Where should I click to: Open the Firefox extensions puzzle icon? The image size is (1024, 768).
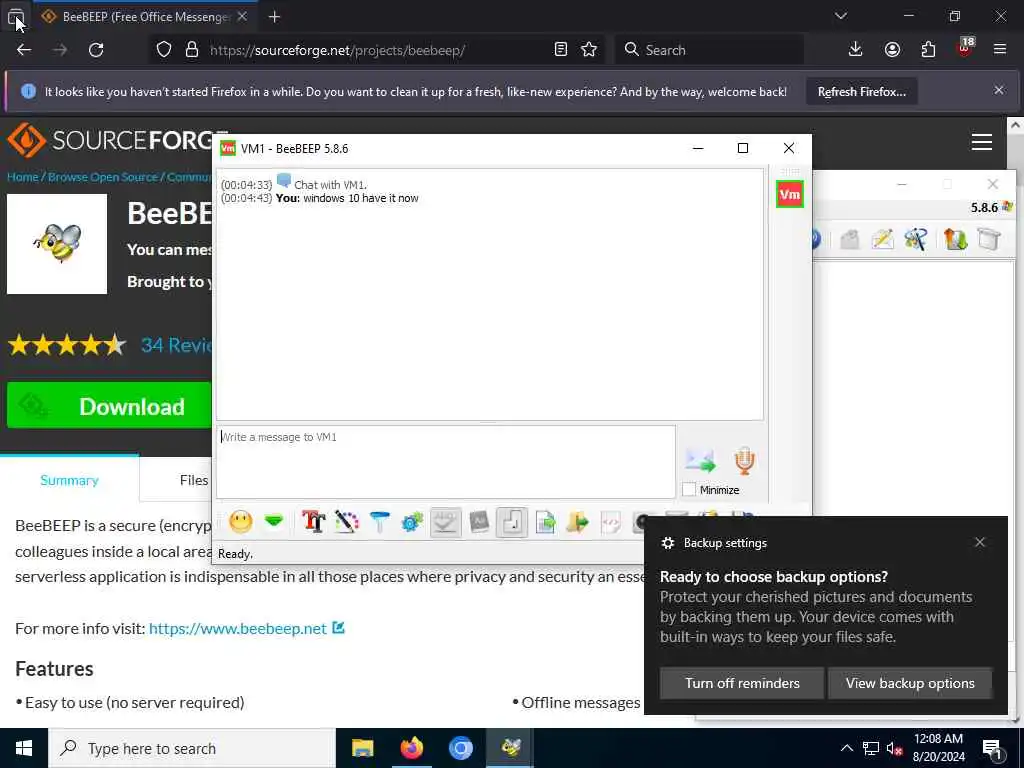point(928,50)
